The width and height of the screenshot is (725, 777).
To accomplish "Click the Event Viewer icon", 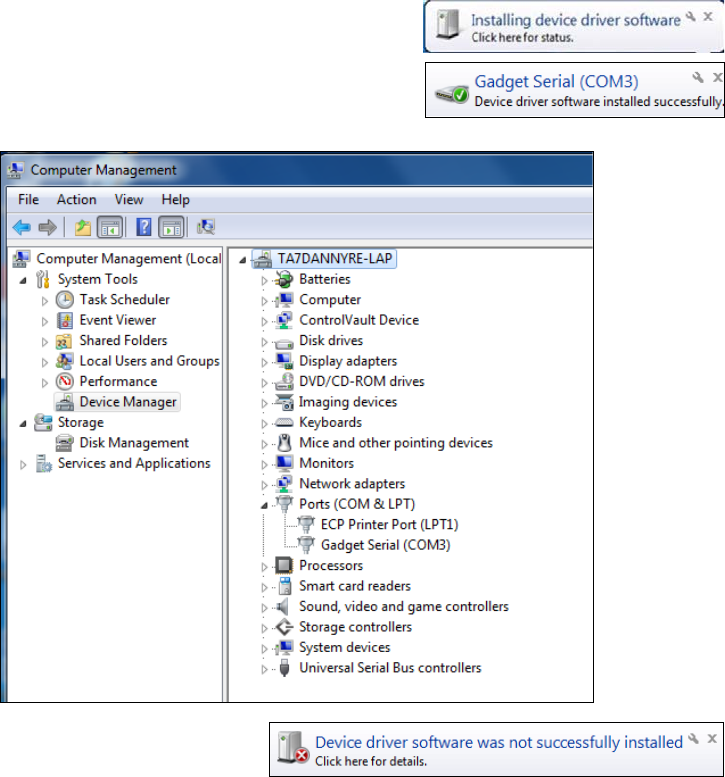I will 64,320.
